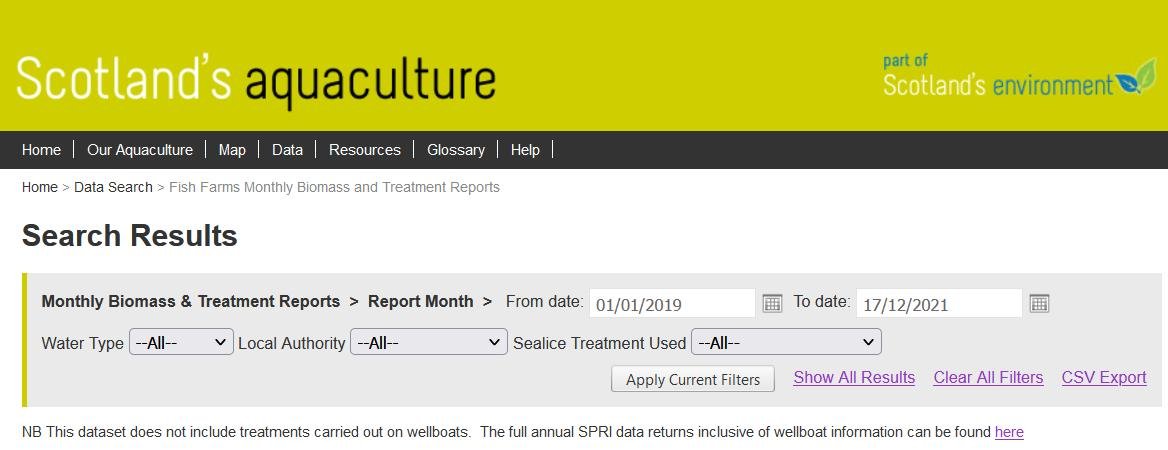Navigate to the Resources menu
This screenshot has width=1168, height=450.
[365, 150]
